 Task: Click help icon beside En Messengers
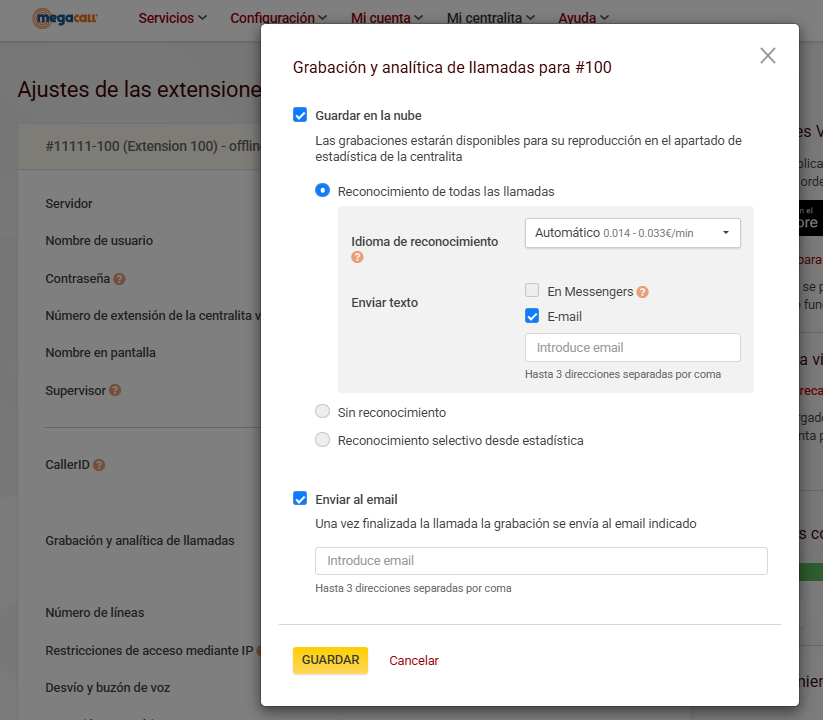(643, 292)
